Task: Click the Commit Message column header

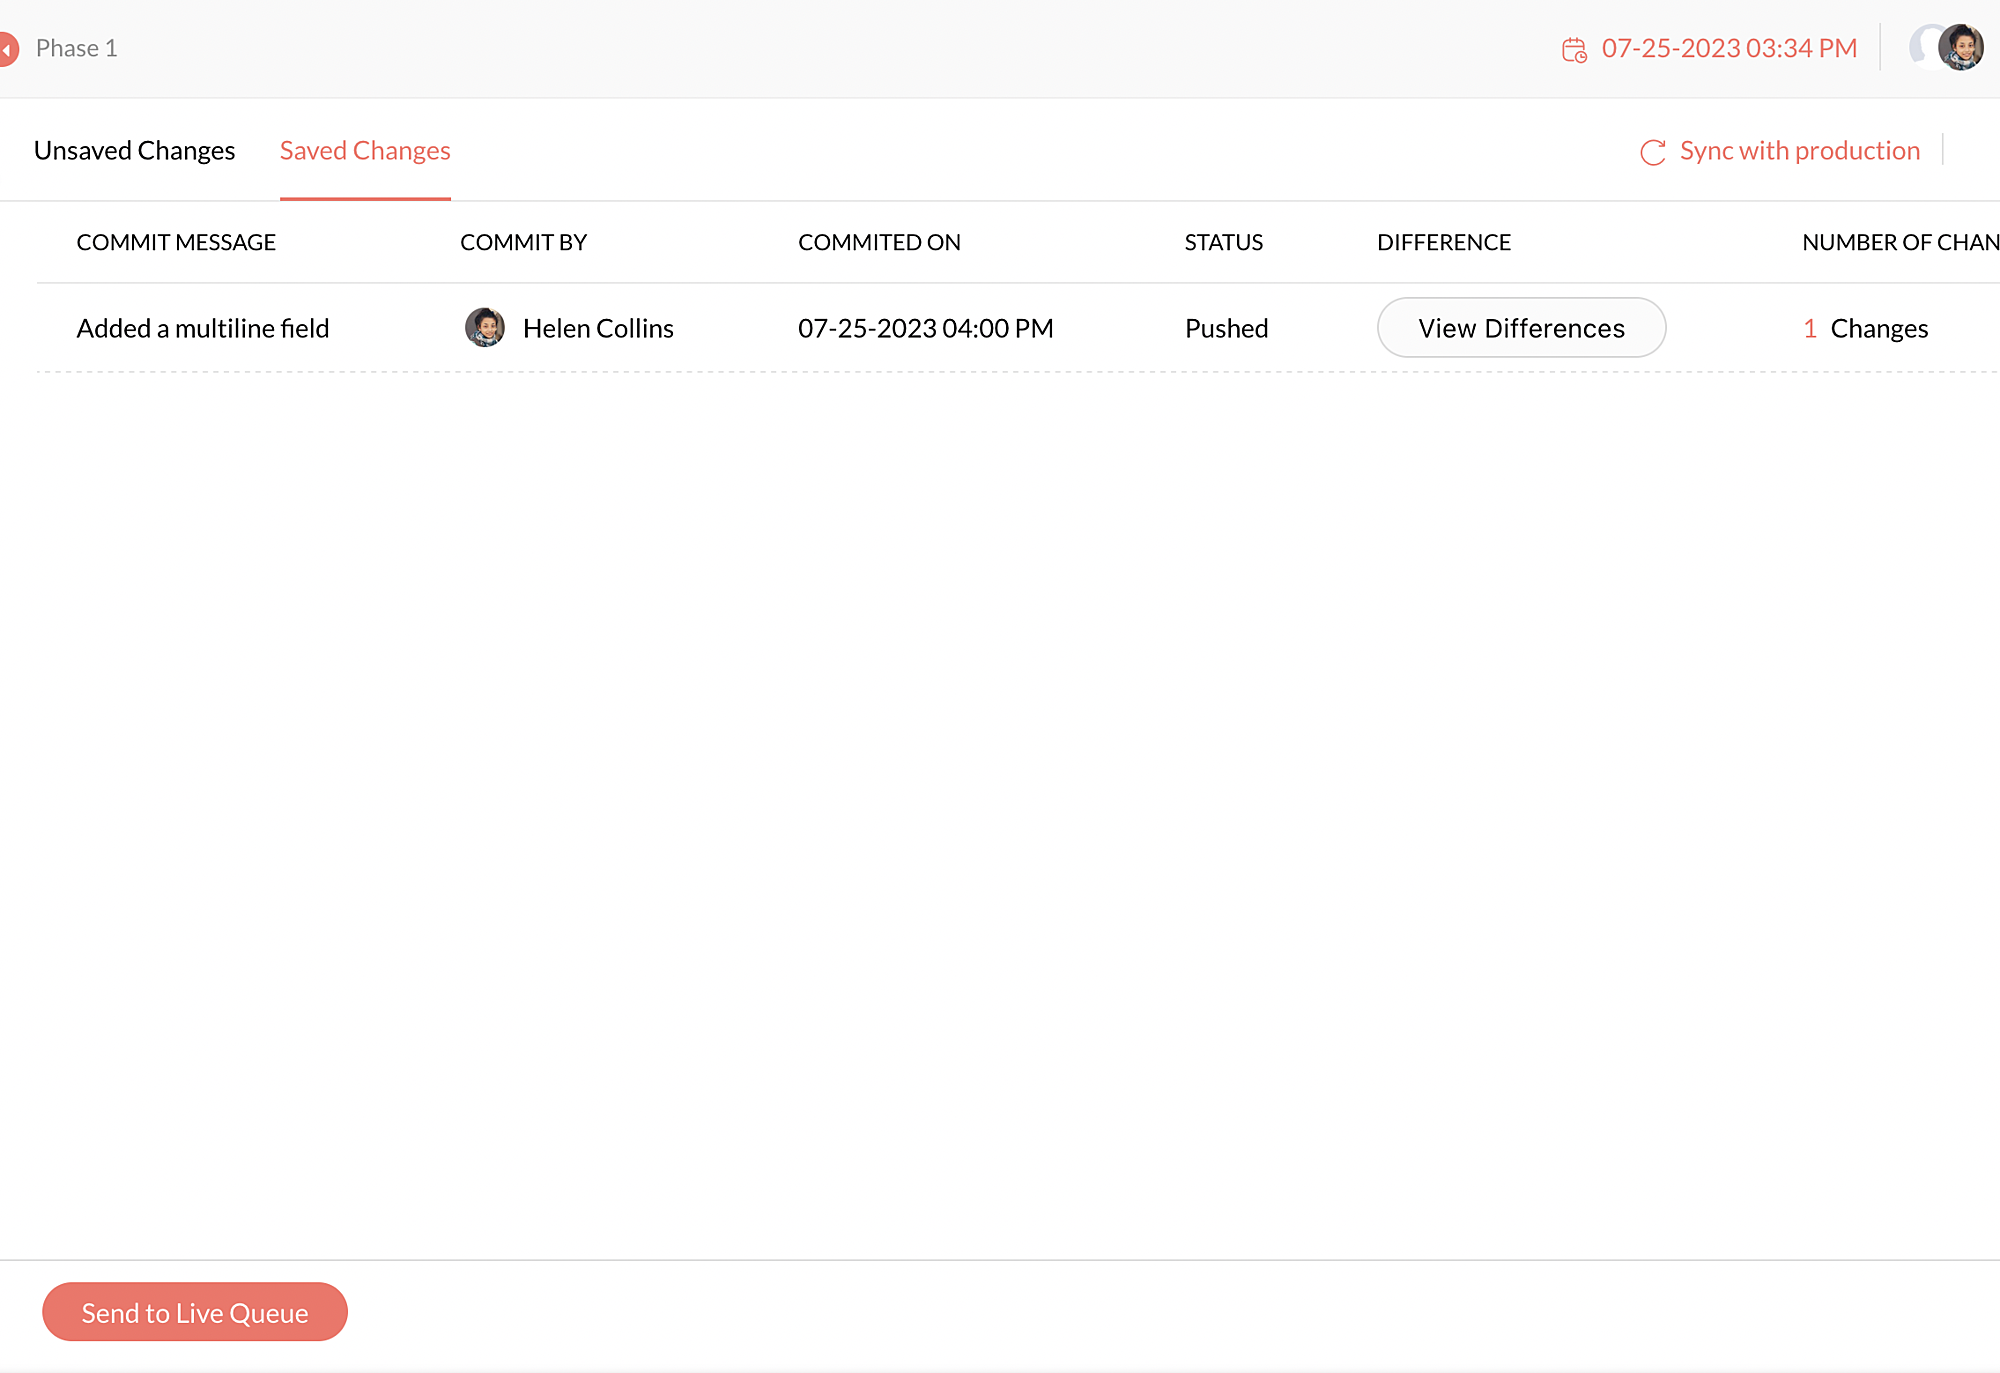Action: tap(176, 242)
